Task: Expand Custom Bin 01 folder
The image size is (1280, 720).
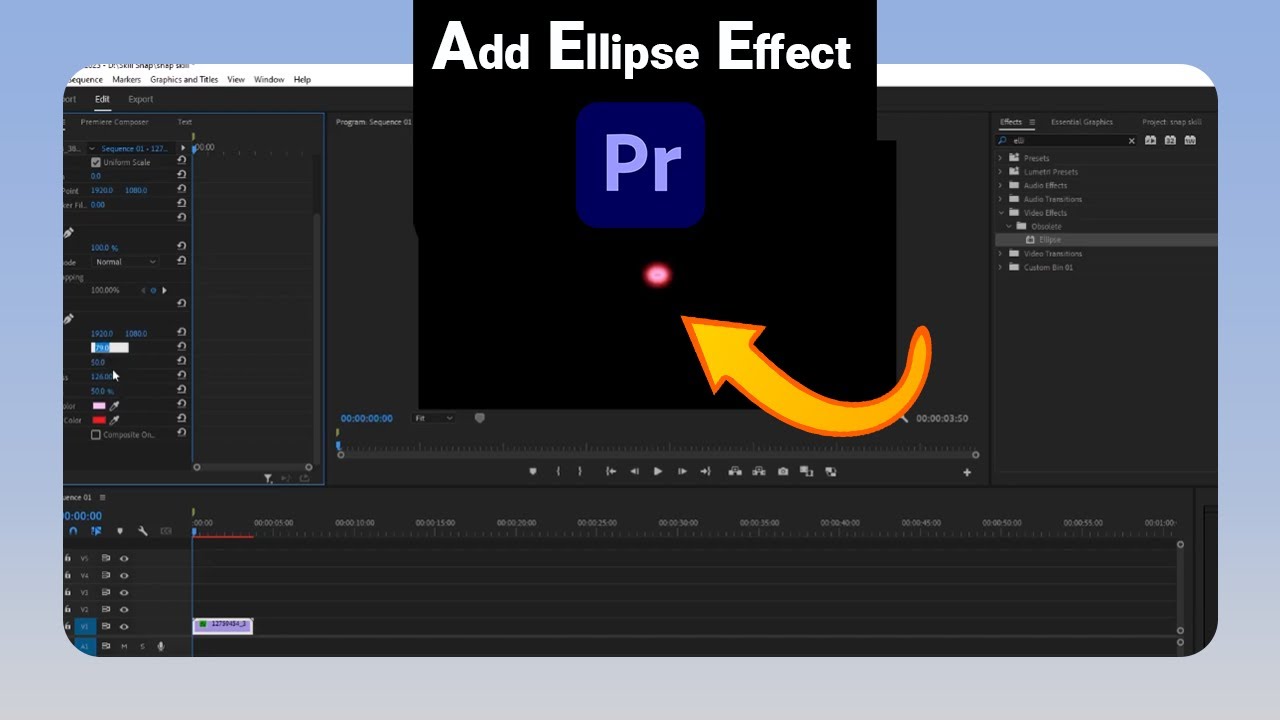Action: (1000, 267)
